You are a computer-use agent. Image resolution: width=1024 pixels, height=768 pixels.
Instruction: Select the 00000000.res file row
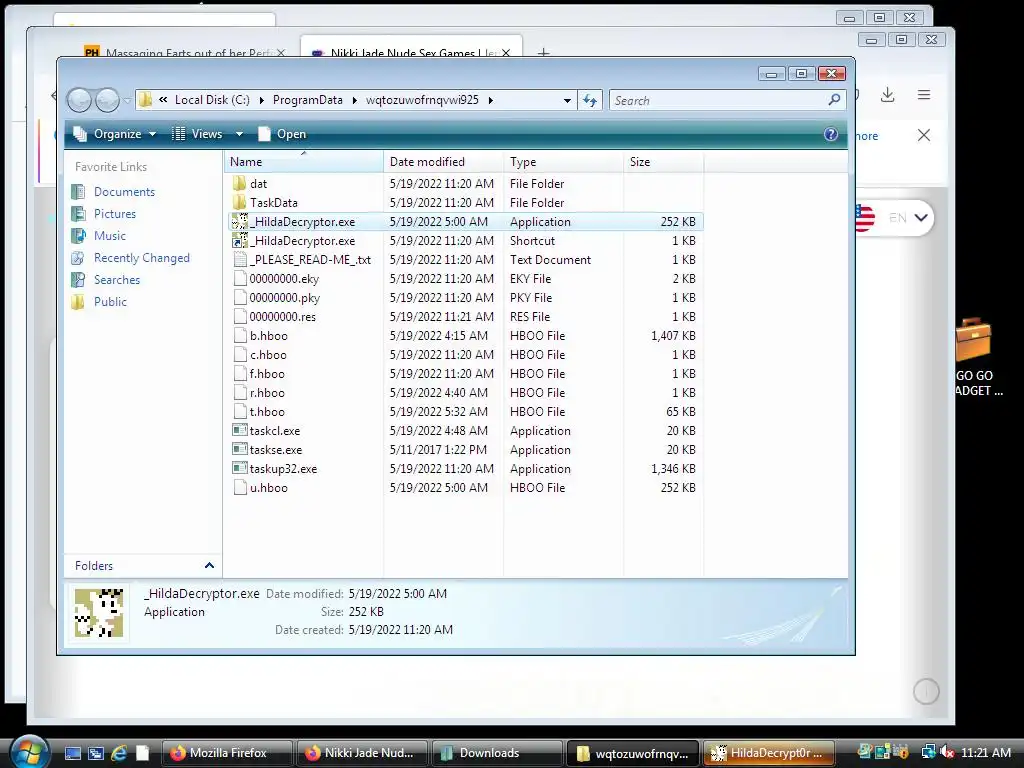466,317
